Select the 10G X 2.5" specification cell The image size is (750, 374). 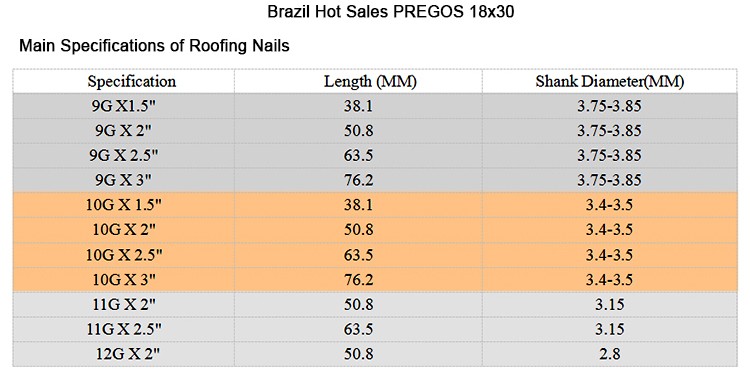coord(124,255)
